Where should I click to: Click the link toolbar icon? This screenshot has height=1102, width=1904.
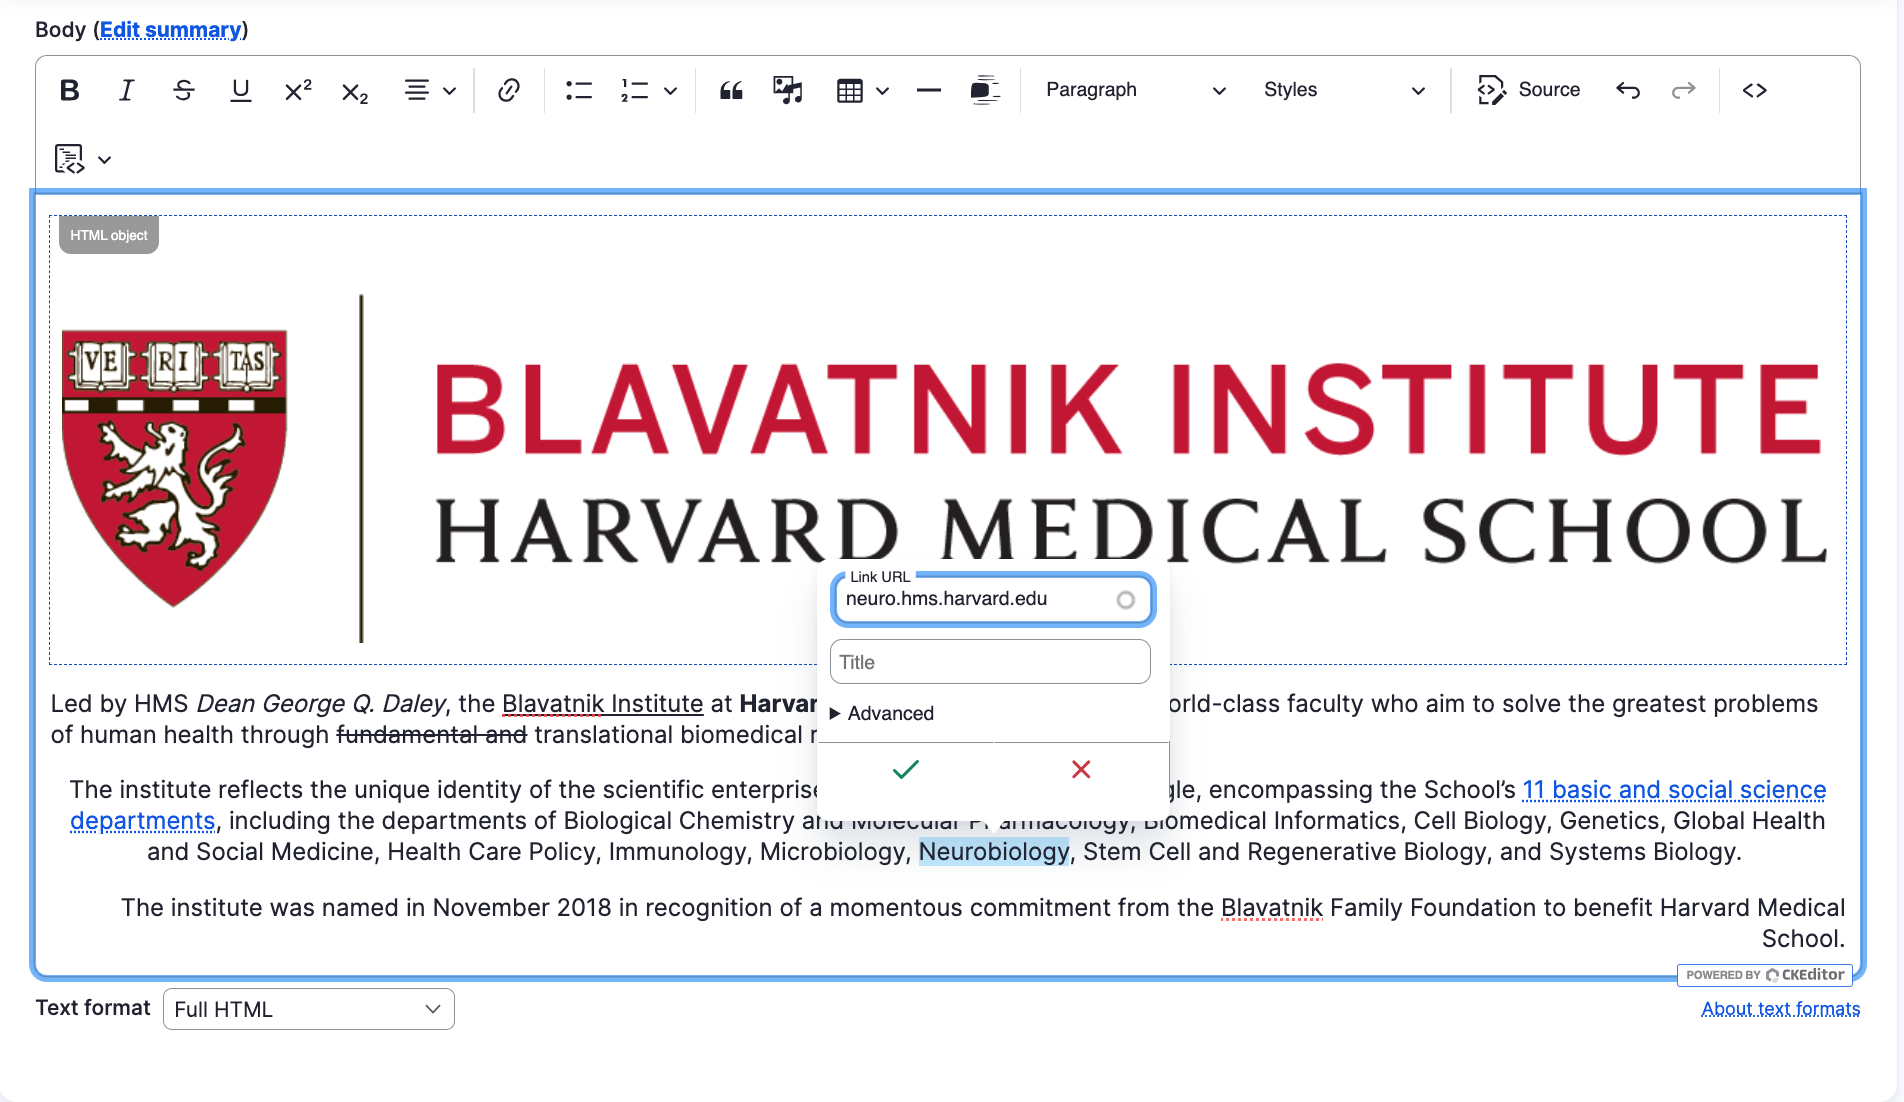click(x=509, y=90)
